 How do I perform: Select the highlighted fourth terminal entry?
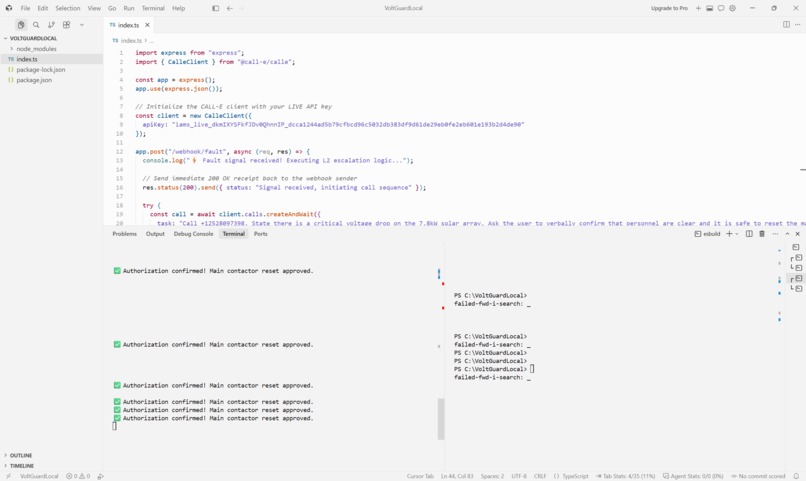tap(796, 278)
